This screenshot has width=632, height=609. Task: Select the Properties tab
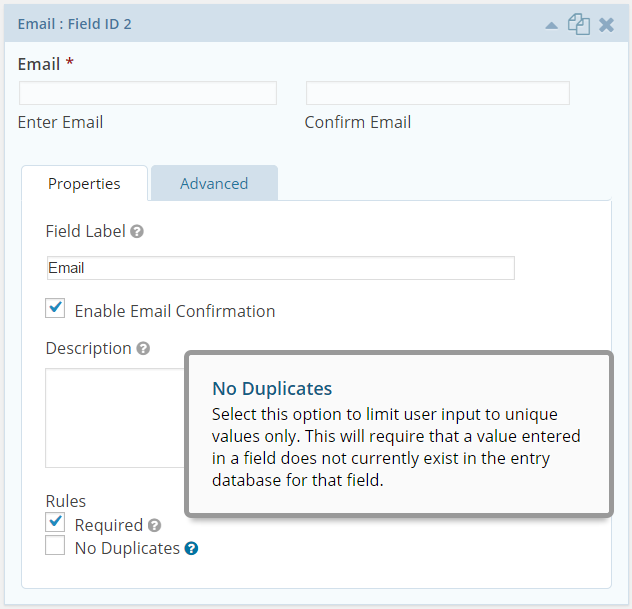pos(84,183)
